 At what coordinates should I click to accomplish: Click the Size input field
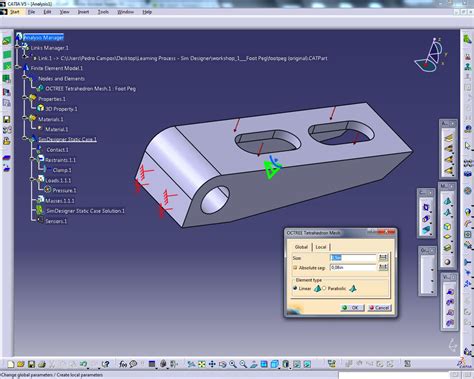[x=353, y=258]
